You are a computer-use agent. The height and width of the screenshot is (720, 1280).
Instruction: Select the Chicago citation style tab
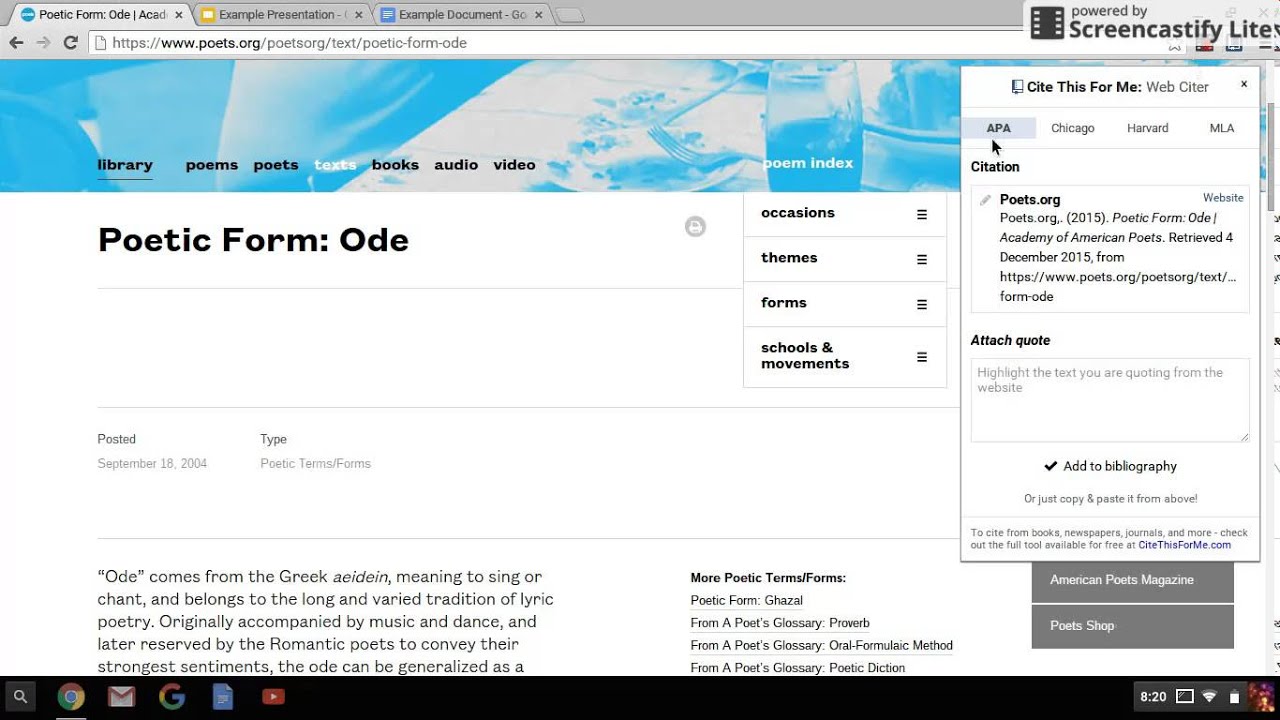(1073, 128)
